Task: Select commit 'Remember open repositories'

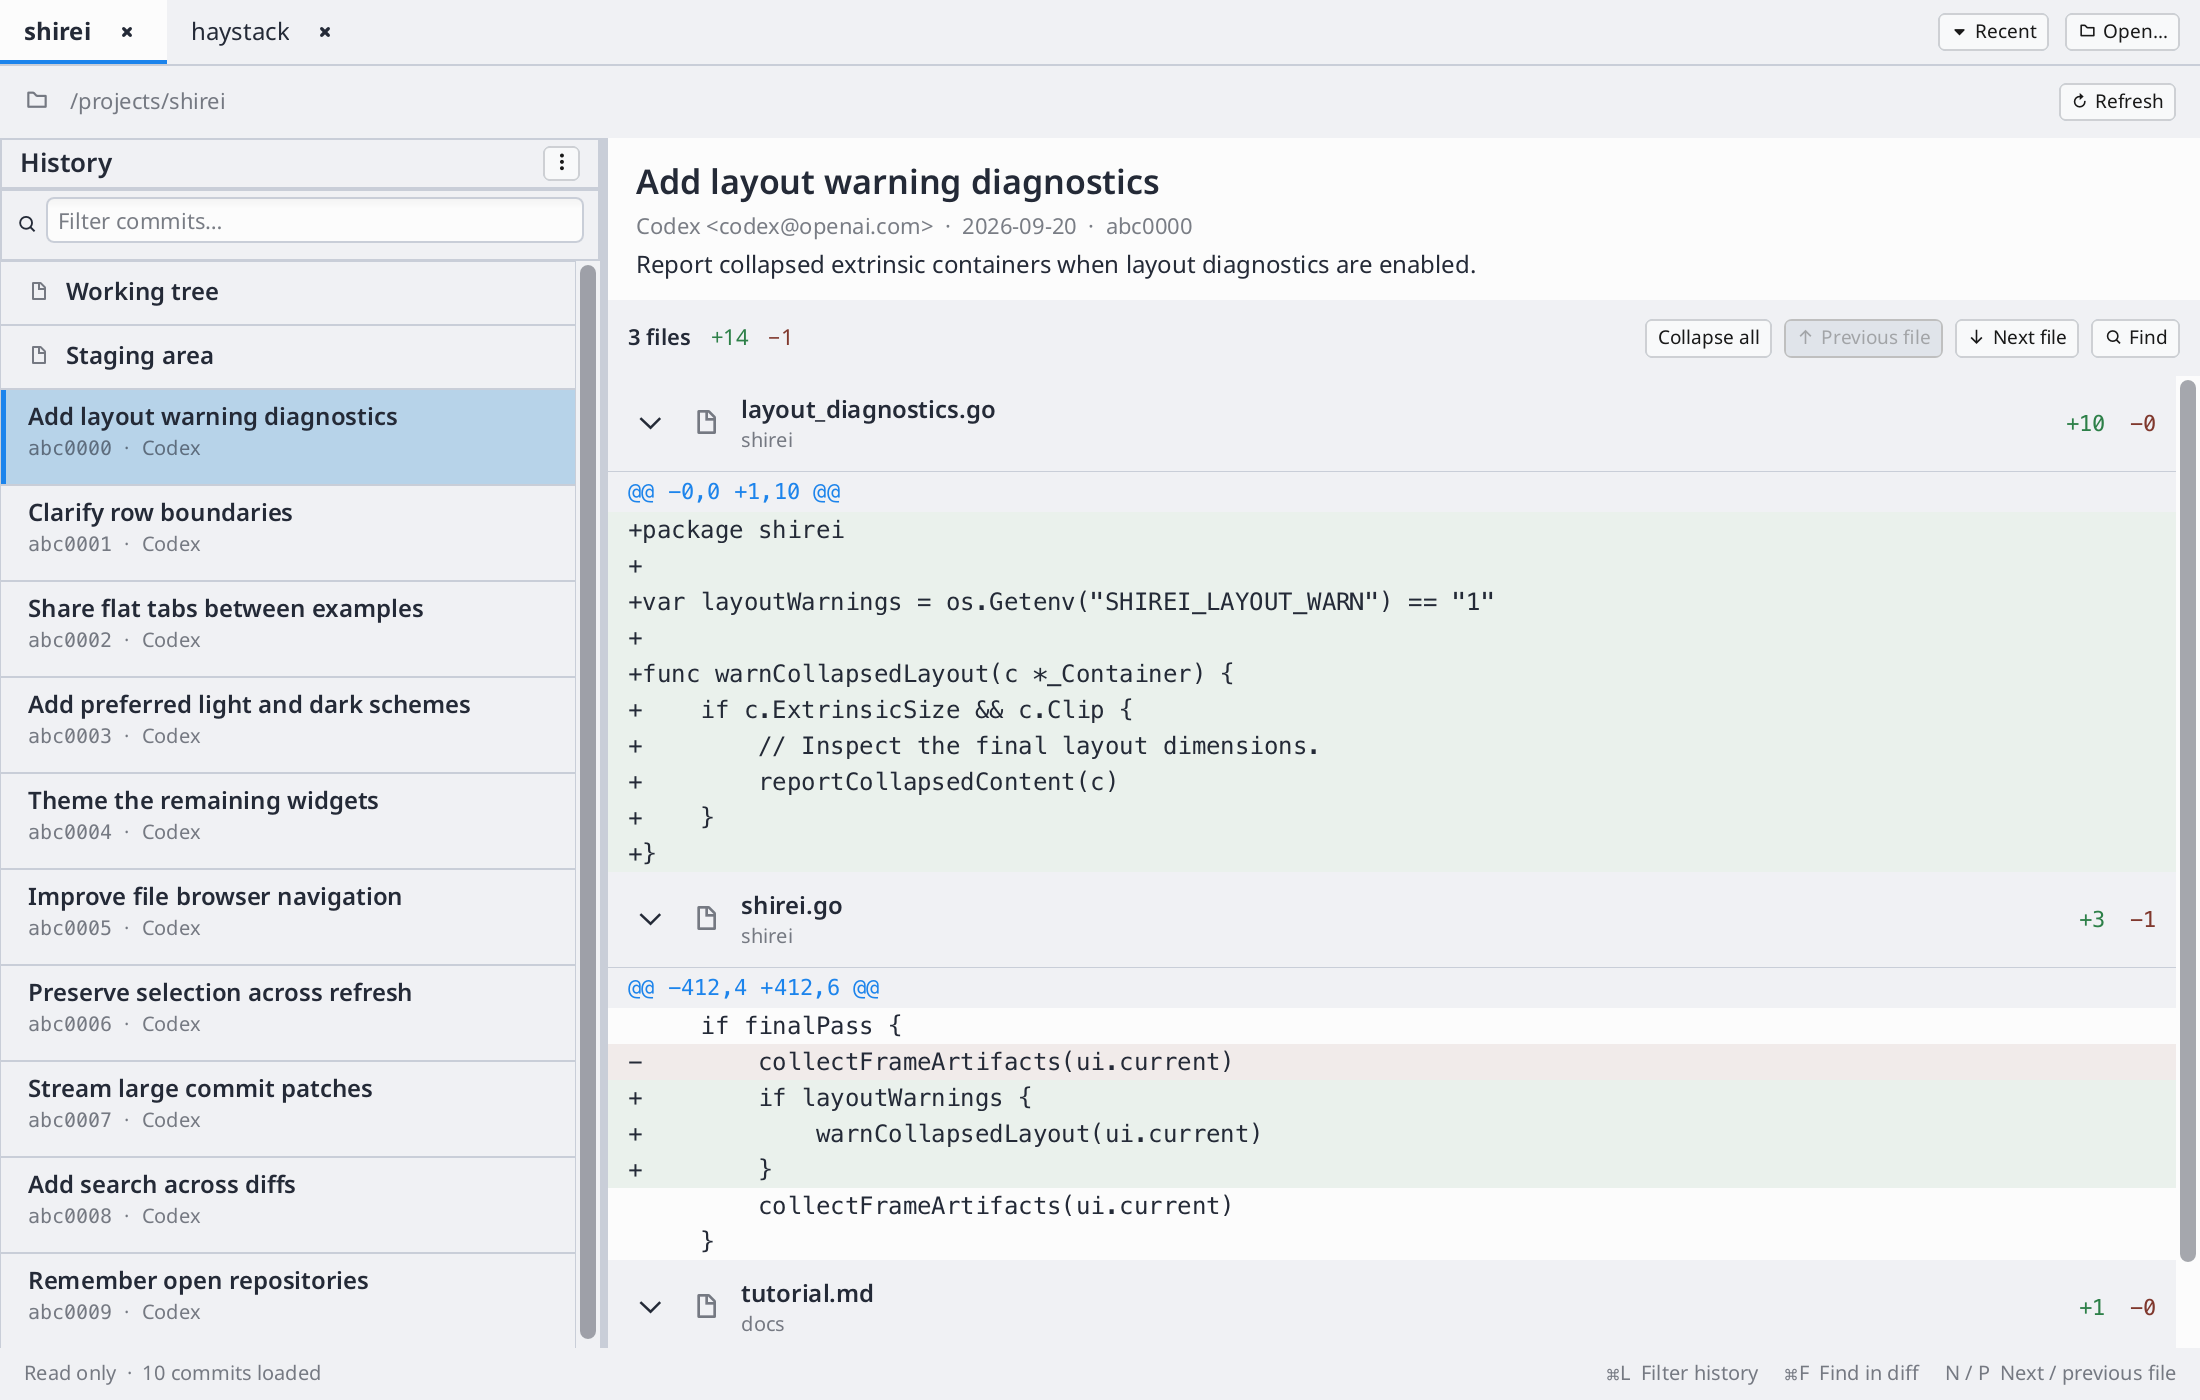Action: pos(288,1300)
